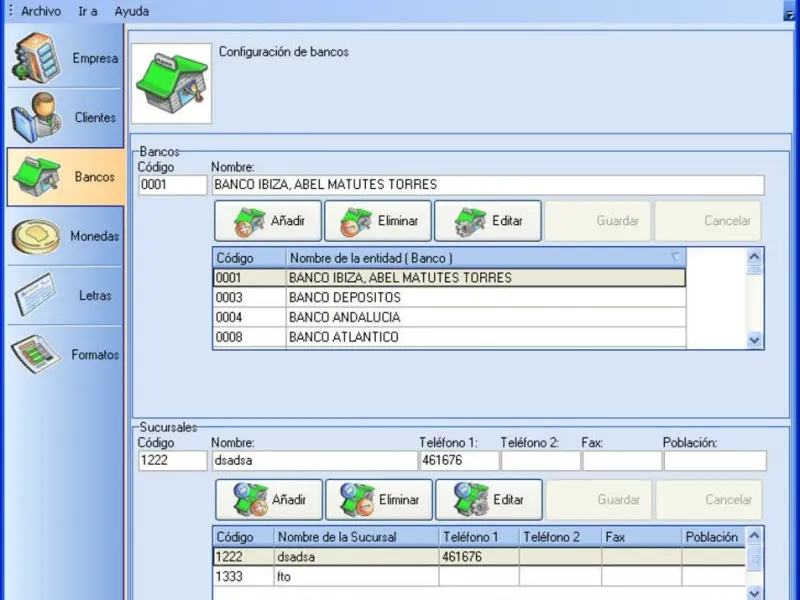Click Editar in the Sucursales group

pos(489,499)
